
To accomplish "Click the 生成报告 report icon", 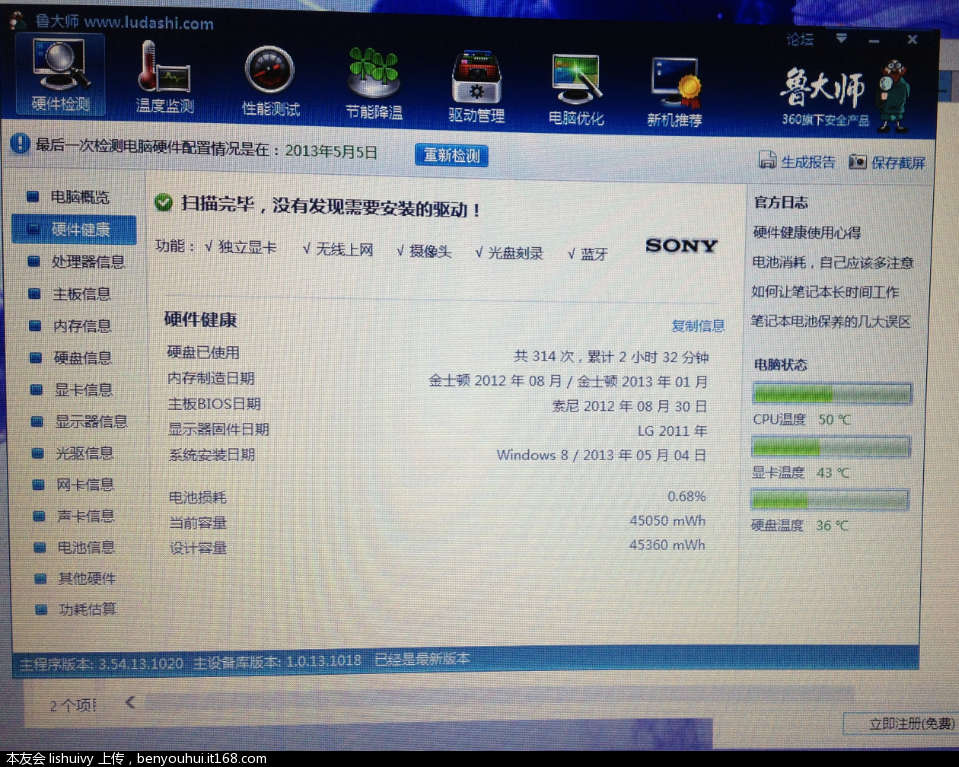I will [767, 160].
